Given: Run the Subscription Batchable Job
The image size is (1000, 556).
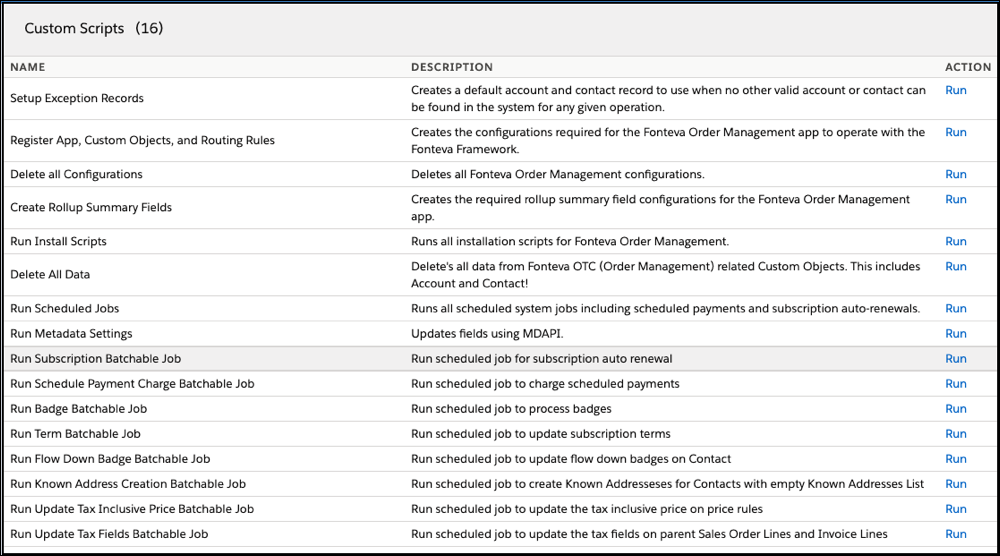Looking at the screenshot, I should [955, 358].
